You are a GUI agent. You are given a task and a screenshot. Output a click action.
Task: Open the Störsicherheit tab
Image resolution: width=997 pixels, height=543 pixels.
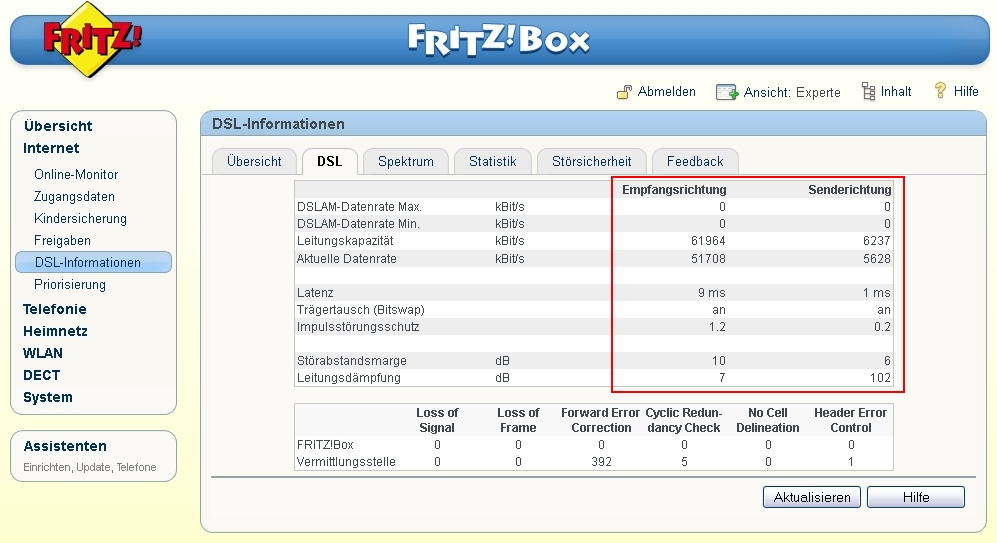point(591,161)
